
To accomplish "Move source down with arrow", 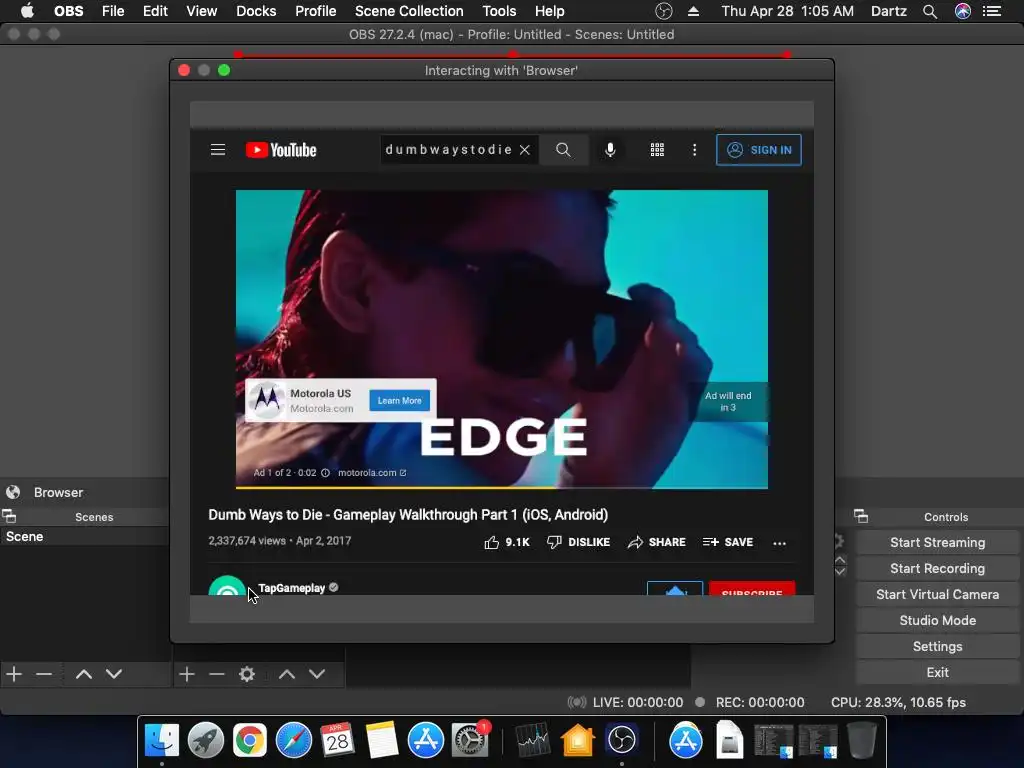I will (x=317, y=674).
